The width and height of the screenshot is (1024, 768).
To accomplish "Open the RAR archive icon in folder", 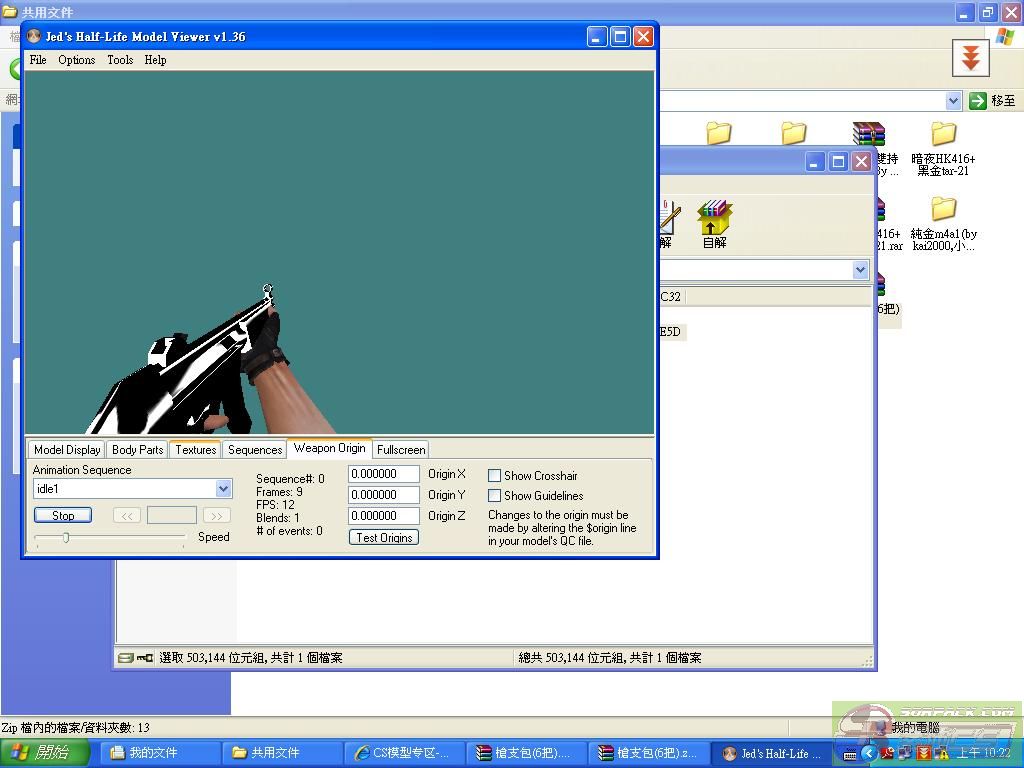I will (868, 134).
